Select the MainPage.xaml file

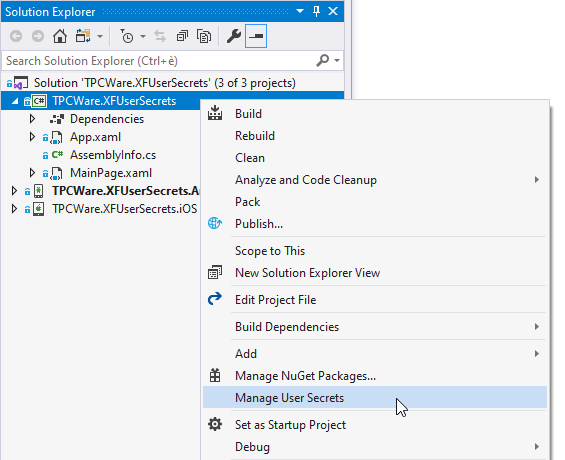(111, 173)
